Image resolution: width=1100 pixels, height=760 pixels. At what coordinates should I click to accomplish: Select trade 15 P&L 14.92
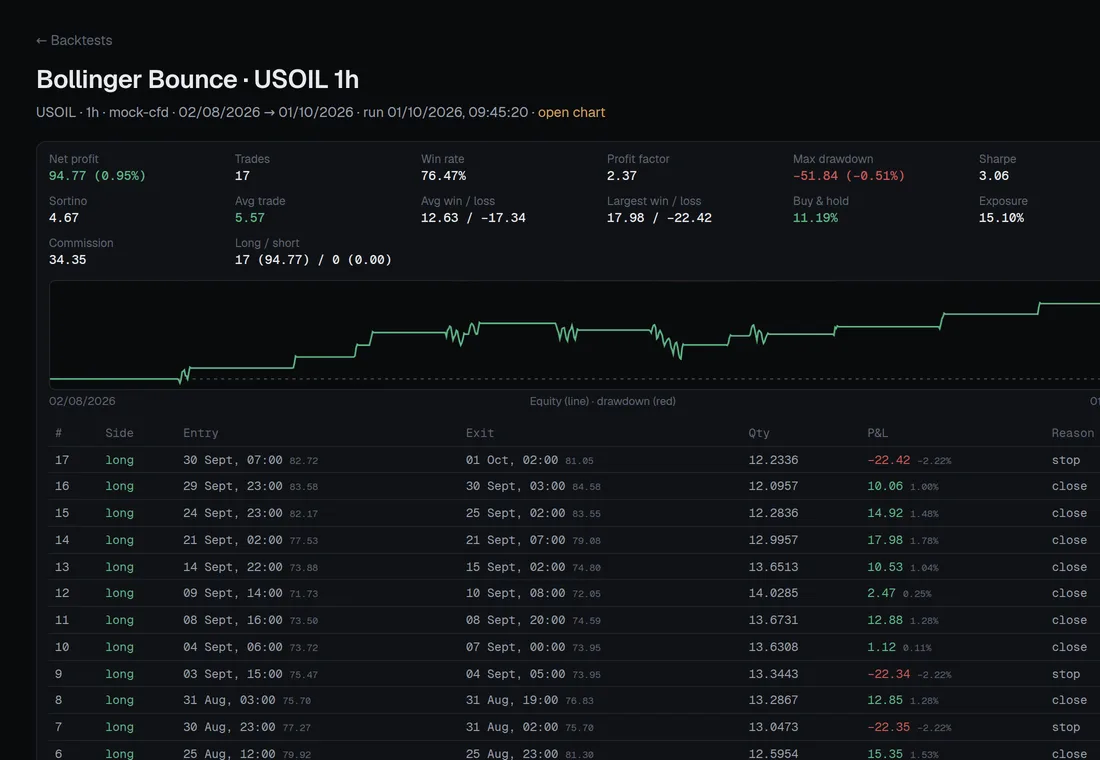click(885, 513)
